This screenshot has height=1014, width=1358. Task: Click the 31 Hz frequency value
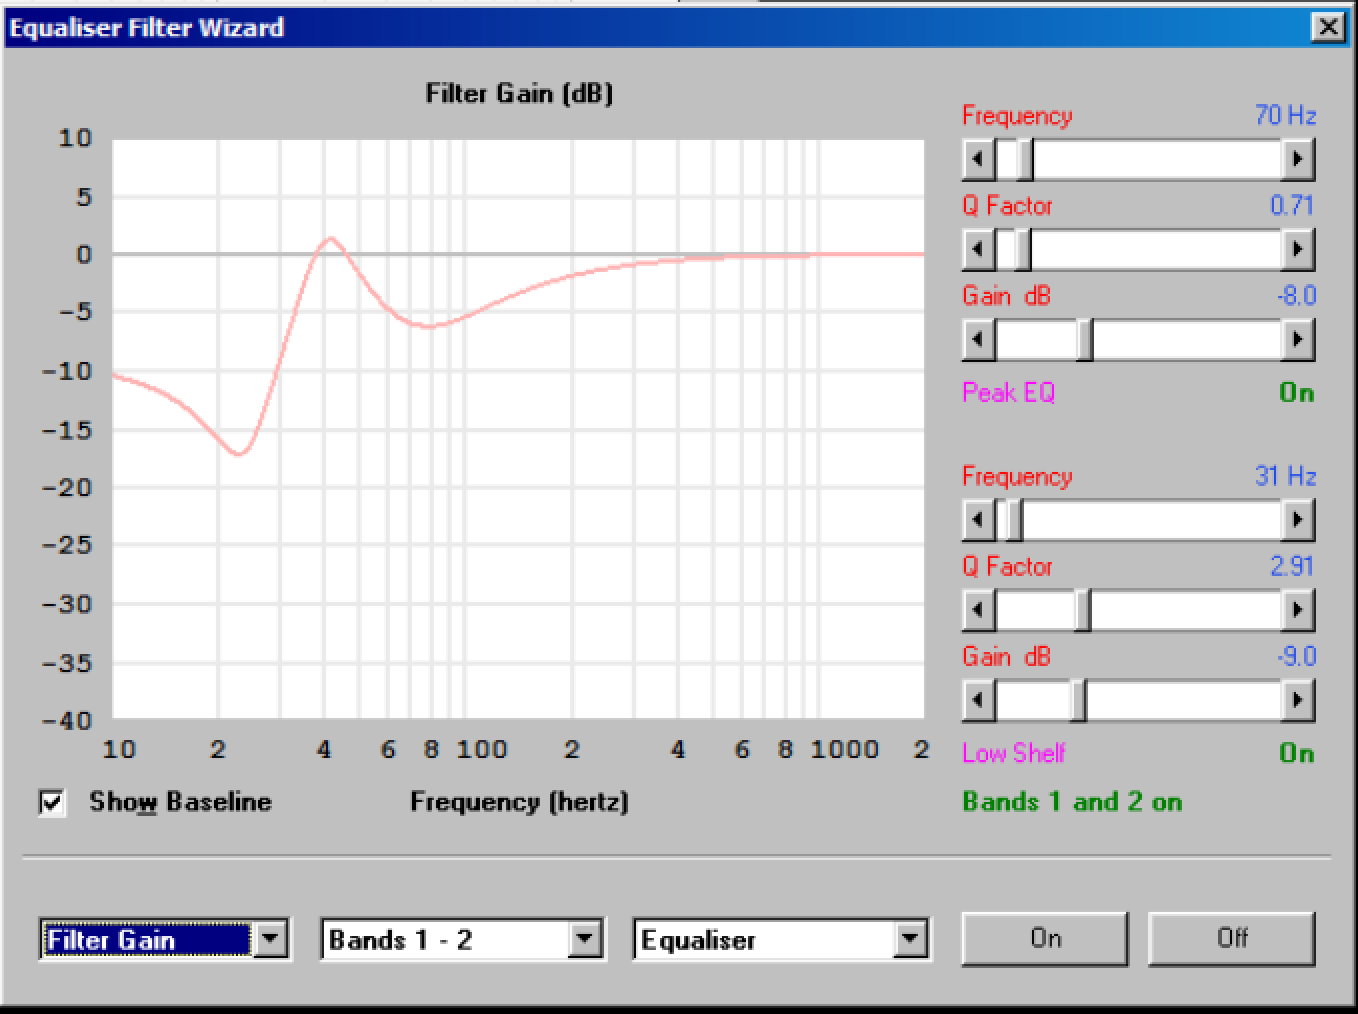pos(1285,476)
